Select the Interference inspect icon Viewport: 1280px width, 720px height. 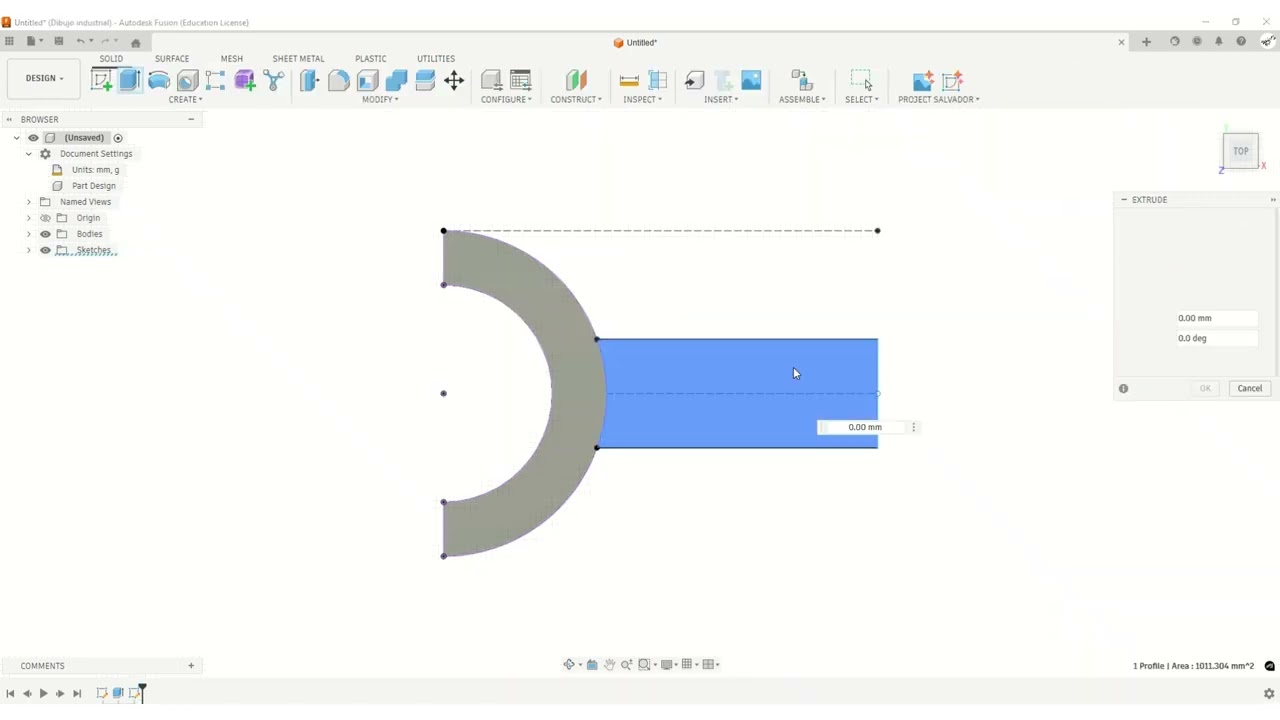point(658,81)
